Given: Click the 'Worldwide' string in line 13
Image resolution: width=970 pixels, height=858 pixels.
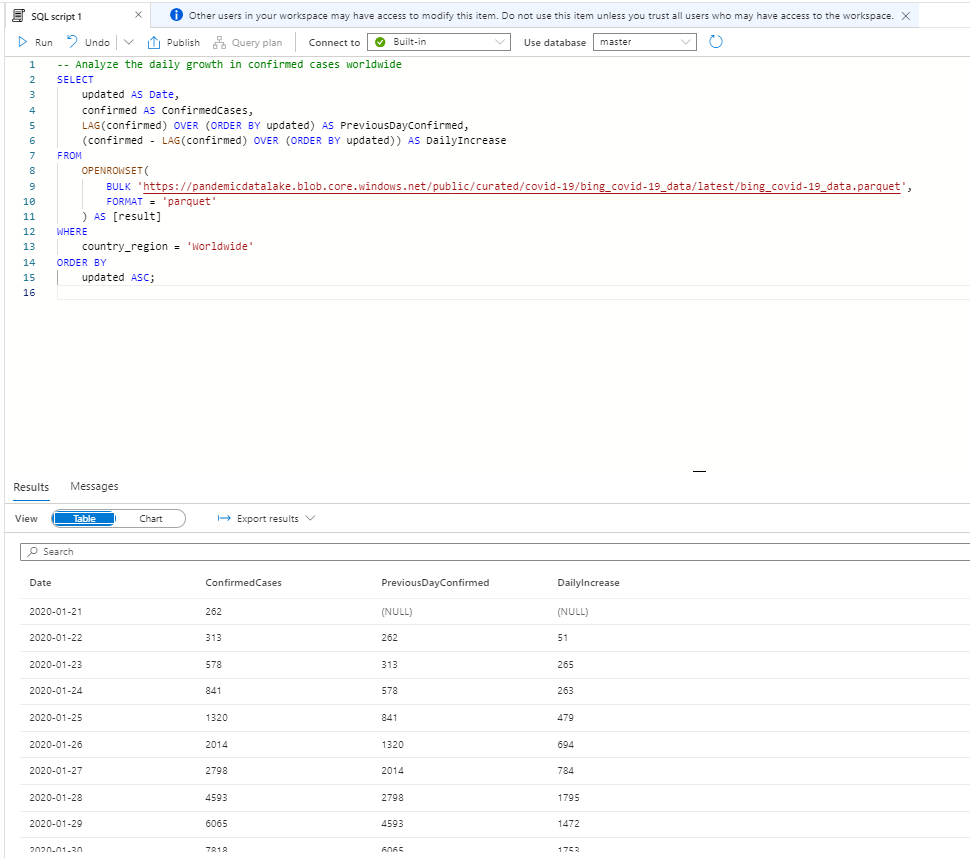Looking at the screenshot, I should [x=220, y=246].
